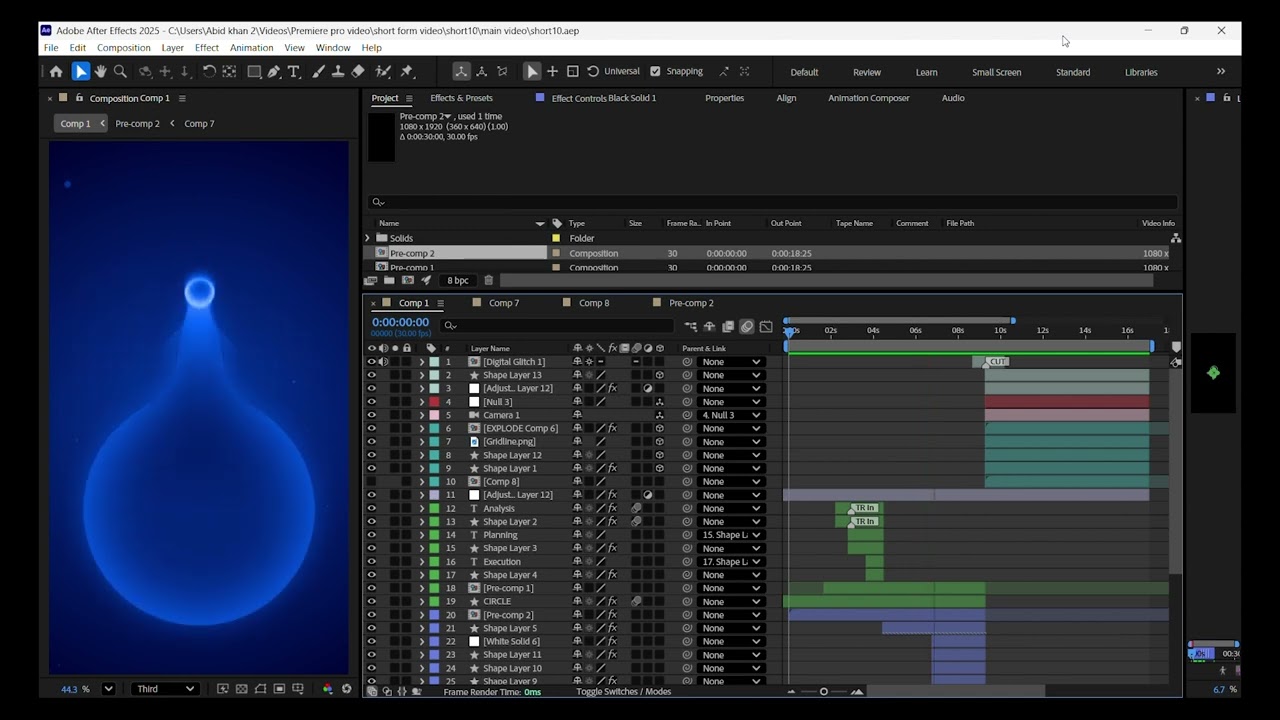The width and height of the screenshot is (1280, 720).
Task: Toggle the Snapping checkbox
Action: coord(655,72)
